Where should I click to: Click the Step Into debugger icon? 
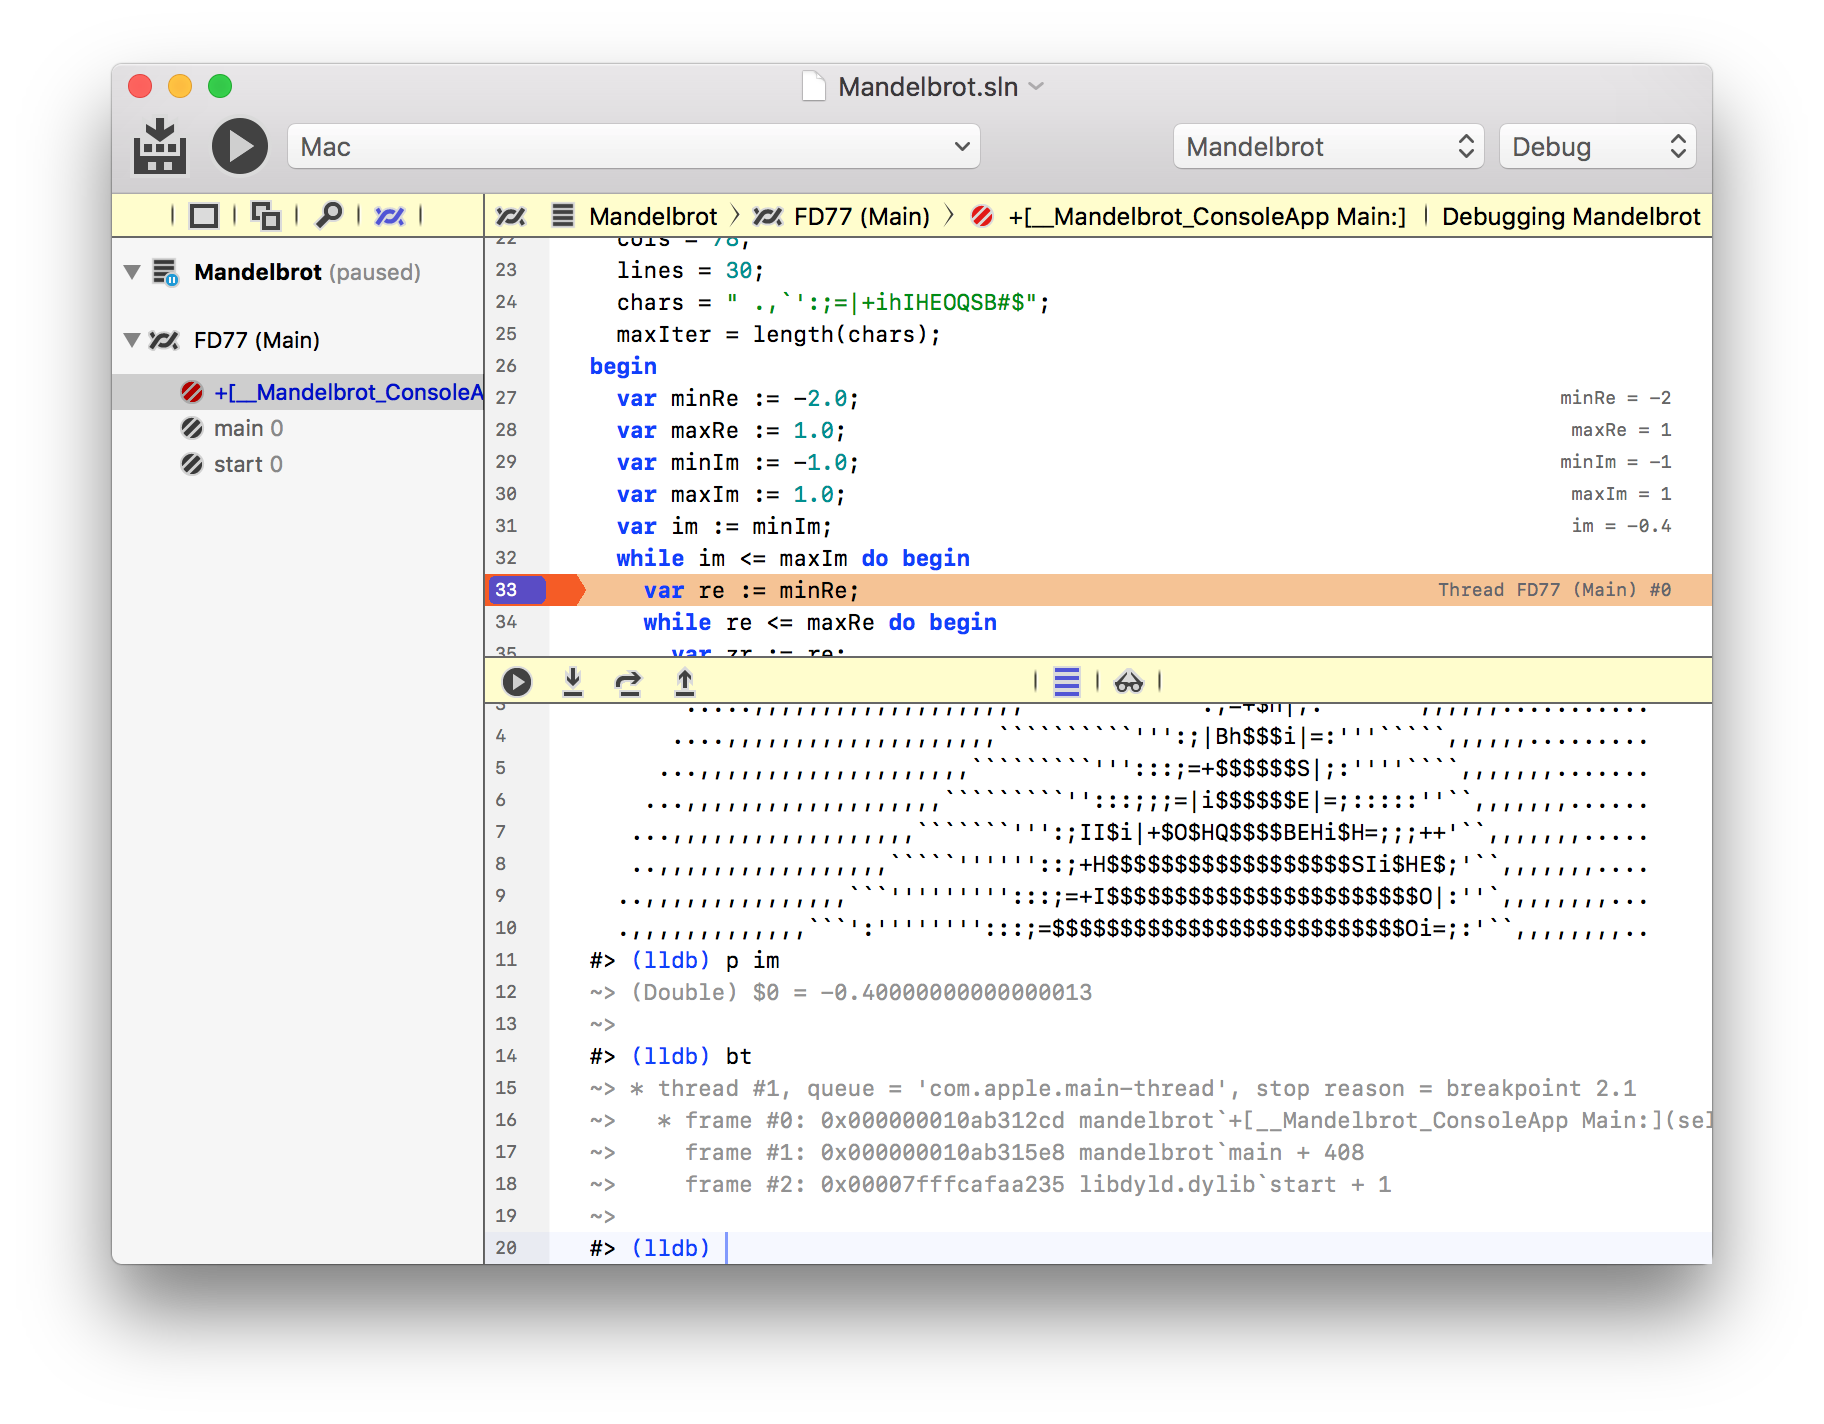pyautogui.click(x=573, y=682)
